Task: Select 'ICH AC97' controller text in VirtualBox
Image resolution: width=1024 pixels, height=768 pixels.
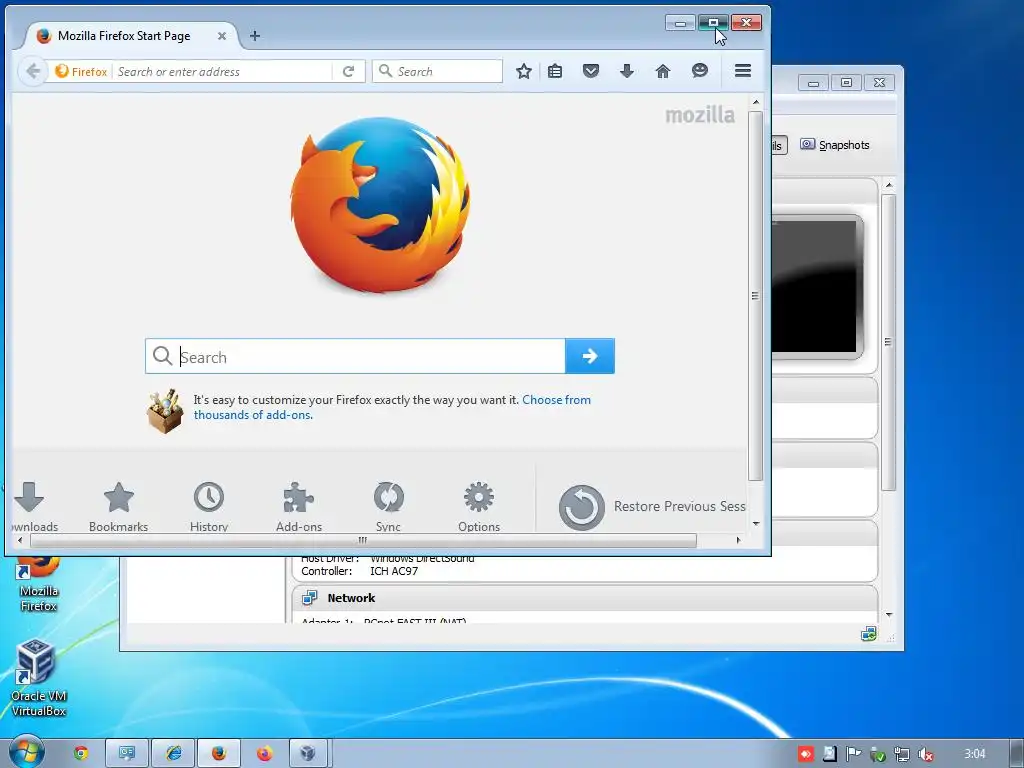Action: (x=394, y=571)
